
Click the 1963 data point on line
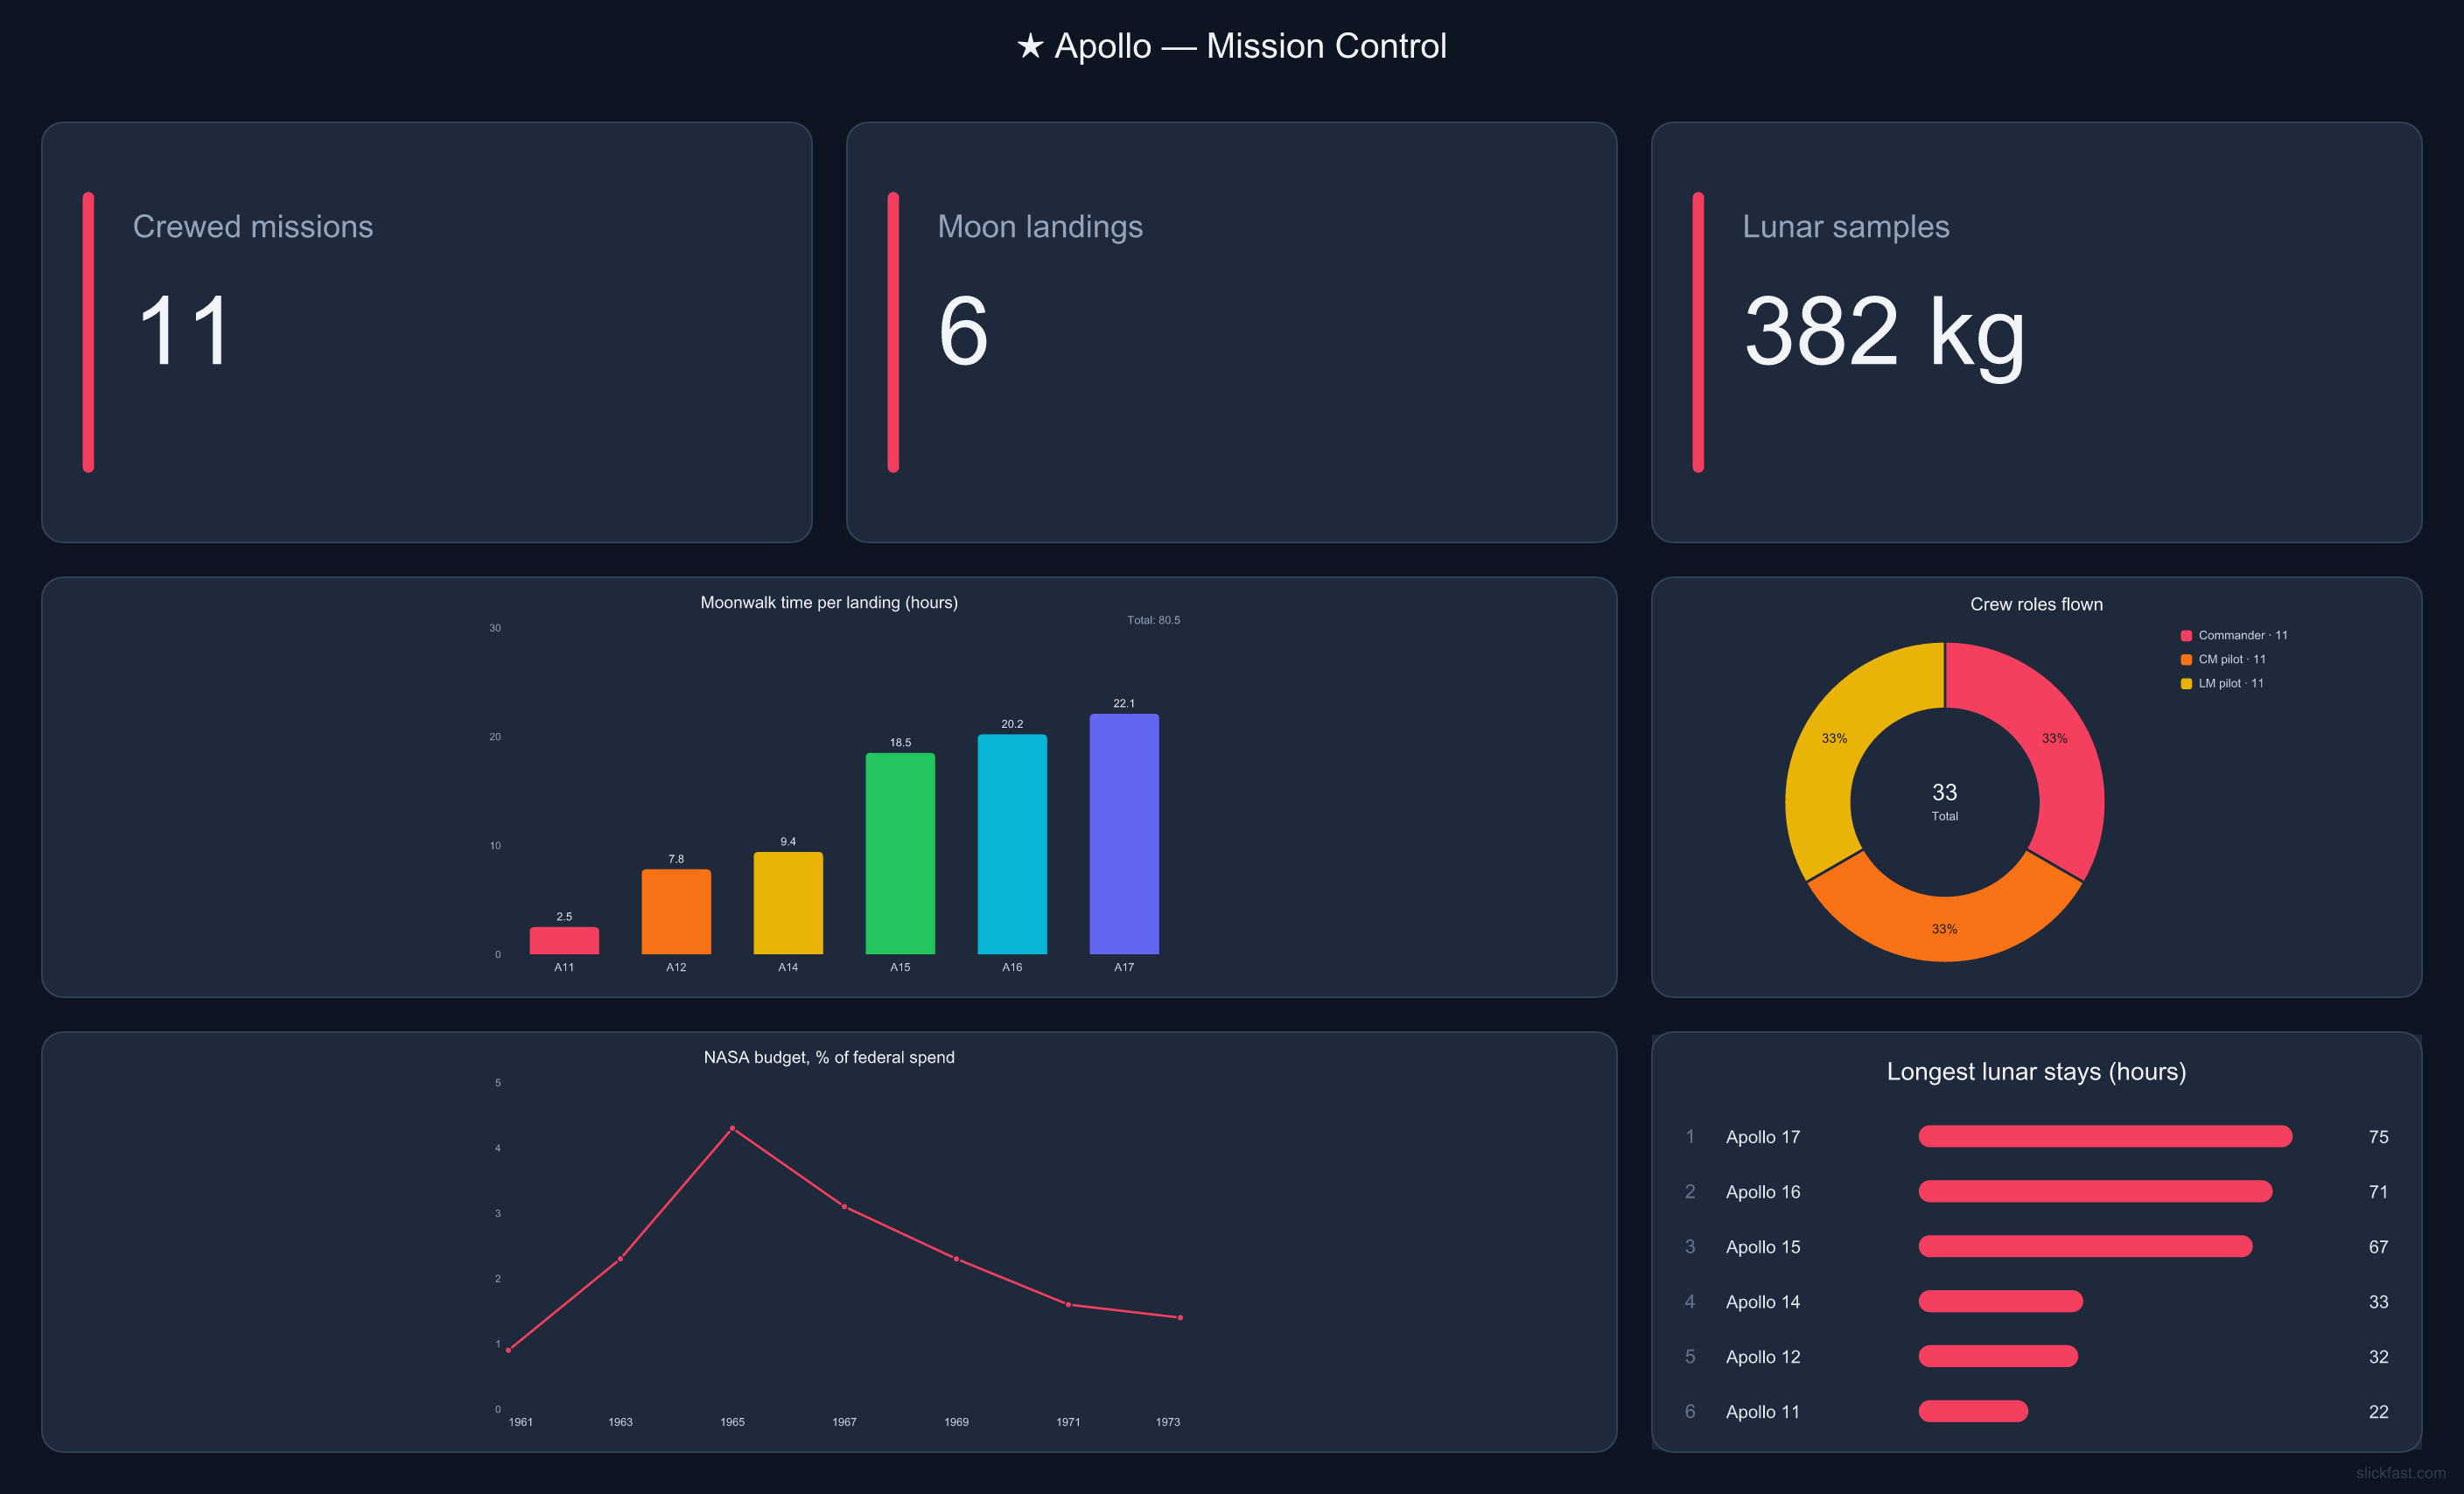[620, 1259]
